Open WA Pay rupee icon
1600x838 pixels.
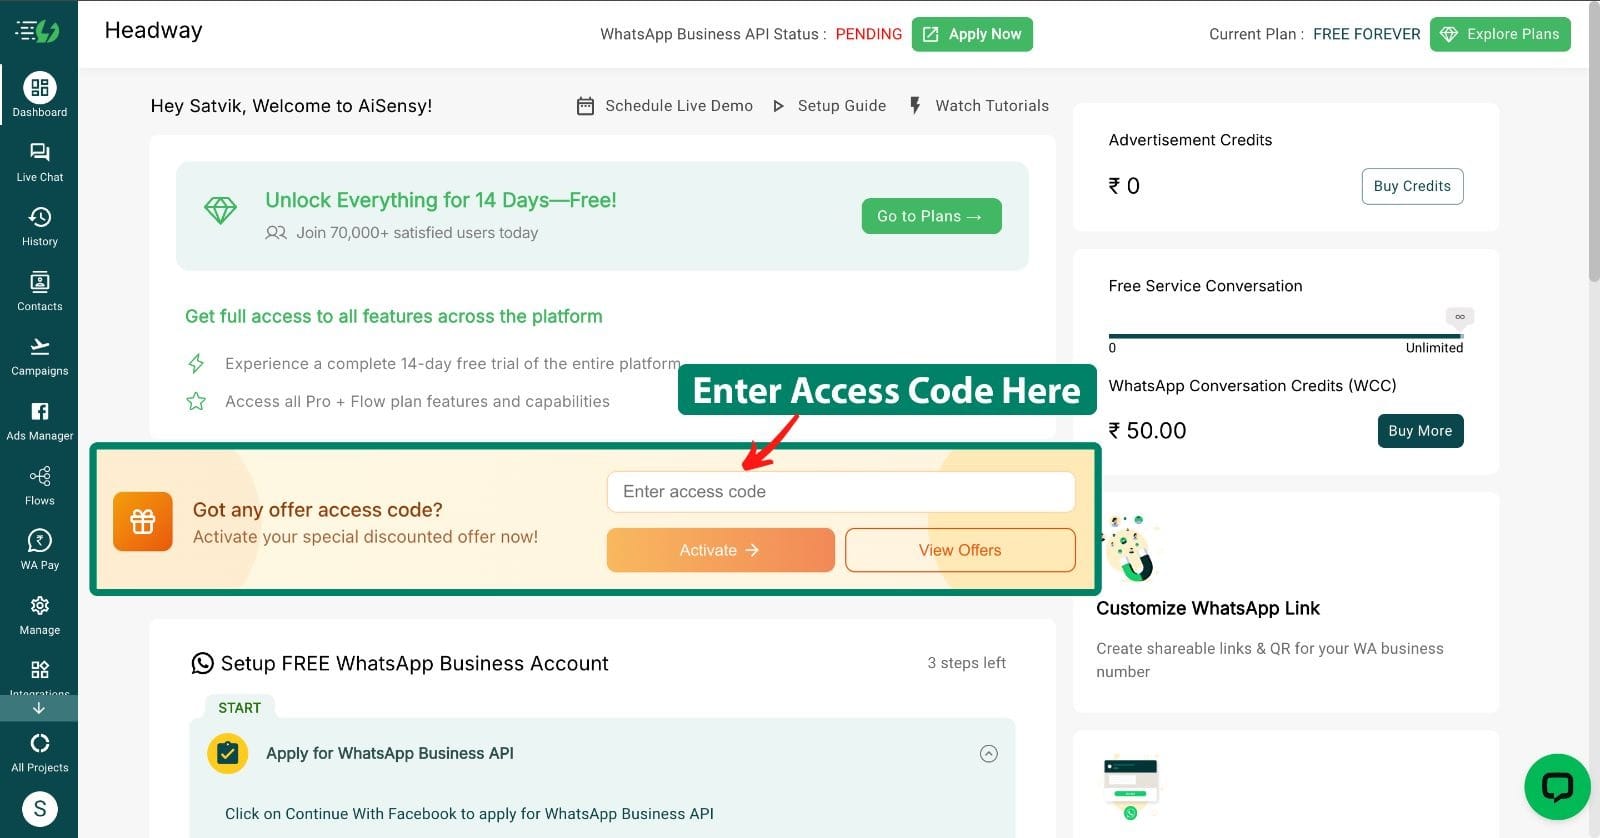[40, 541]
